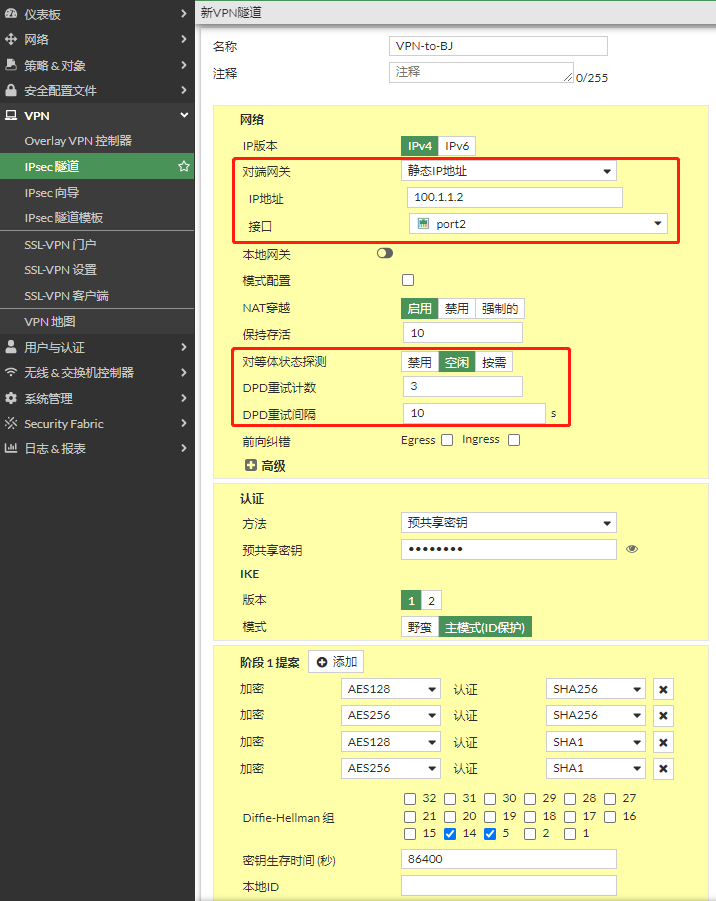Viewport: 716px width, 901px height.
Task: Go to IPsec 向导 menu item
Action: point(52,193)
